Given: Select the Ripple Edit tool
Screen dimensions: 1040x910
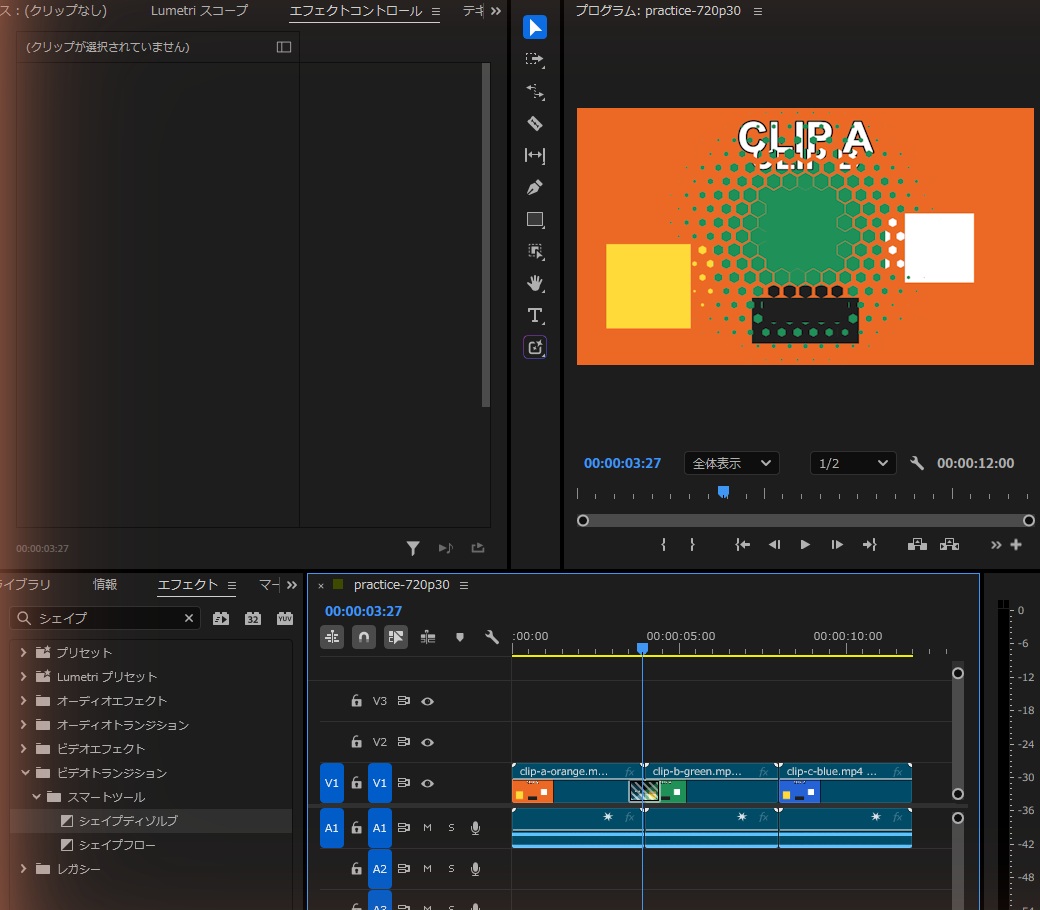Looking at the screenshot, I should pyautogui.click(x=535, y=92).
